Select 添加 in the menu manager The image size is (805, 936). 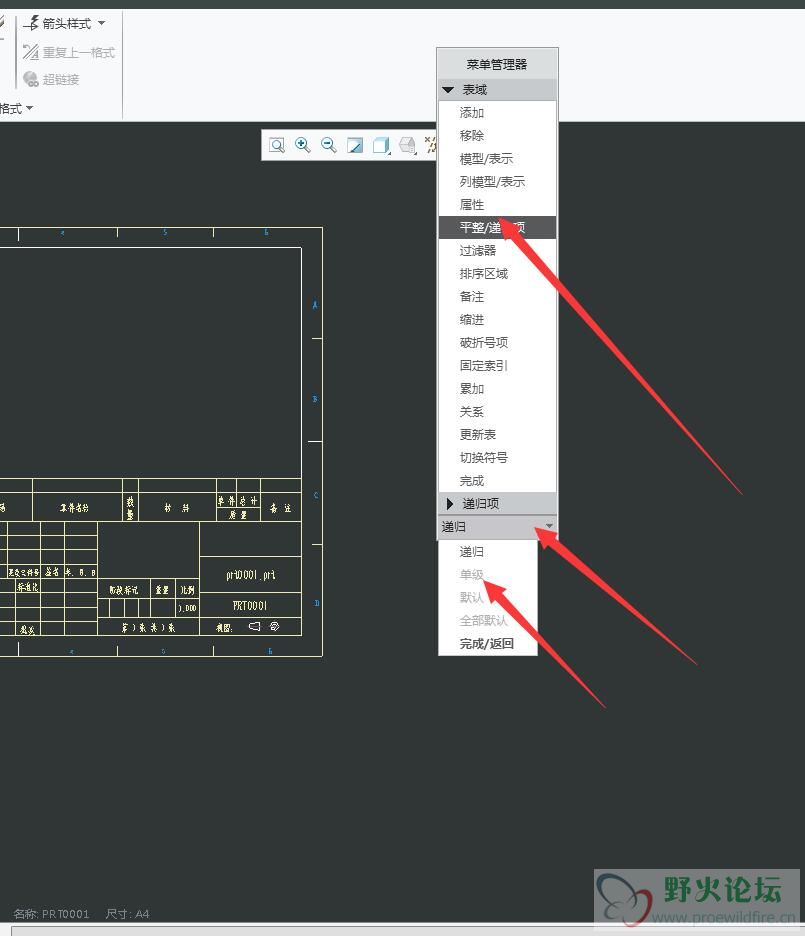point(471,113)
